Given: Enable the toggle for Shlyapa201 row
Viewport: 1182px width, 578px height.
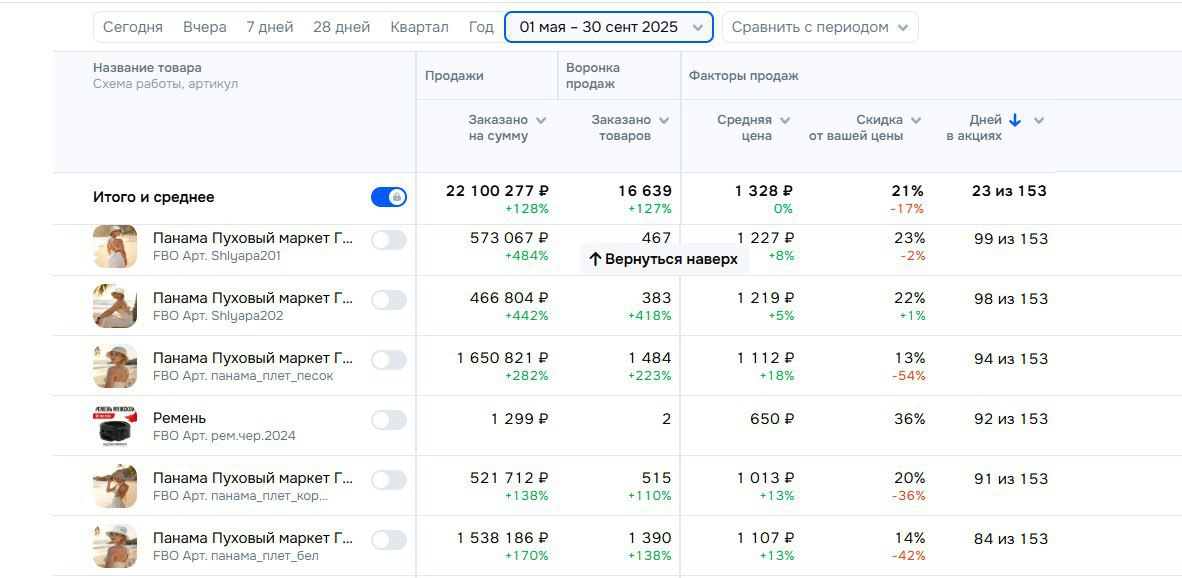Looking at the screenshot, I should click(x=388, y=240).
